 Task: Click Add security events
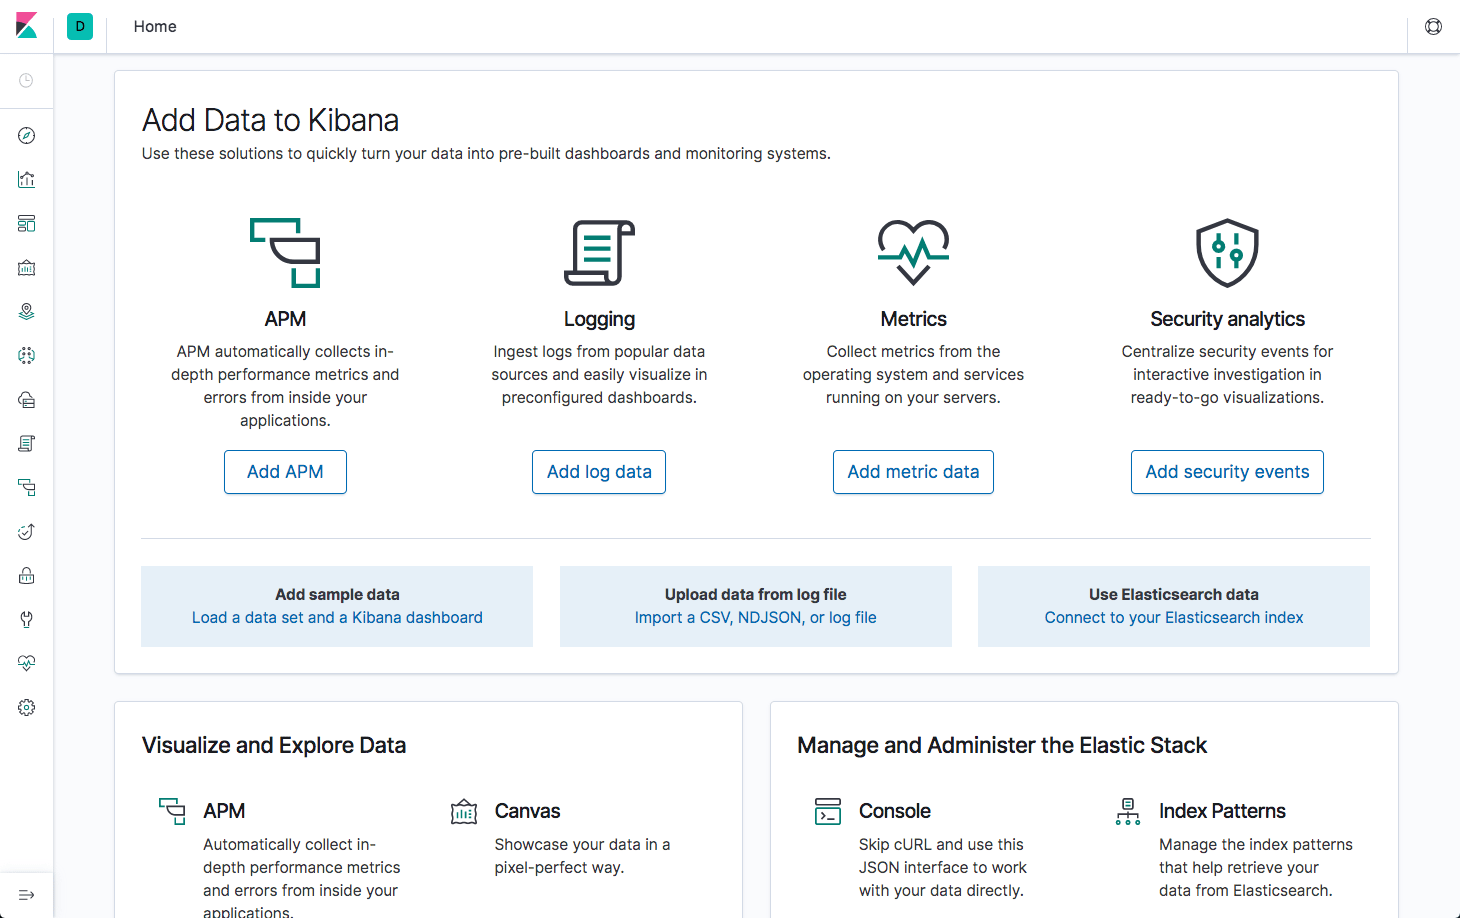tap(1227, 471)
